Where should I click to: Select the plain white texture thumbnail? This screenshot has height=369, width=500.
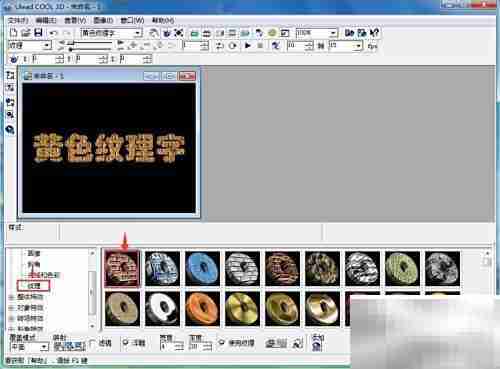(162, 309)
